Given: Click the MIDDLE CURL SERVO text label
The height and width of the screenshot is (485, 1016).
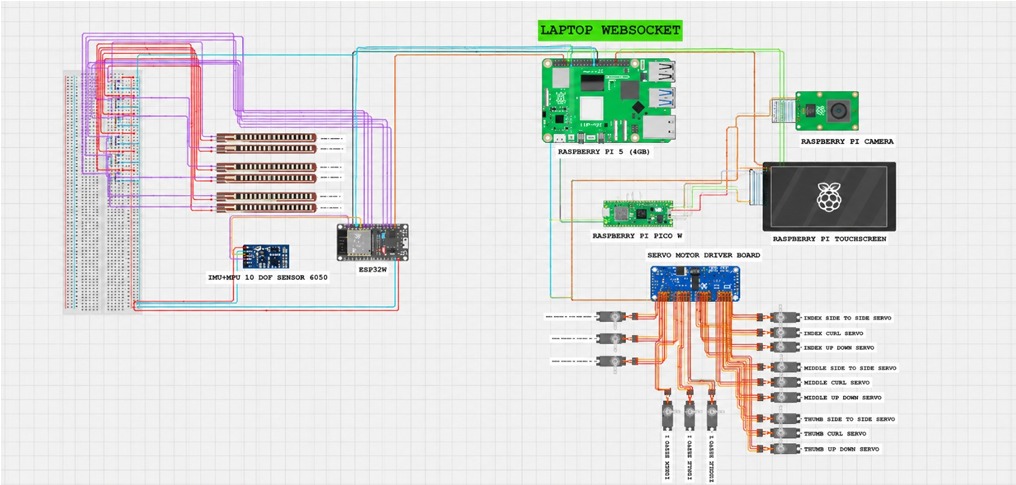Looking at the screenshot, I should 838,383.
